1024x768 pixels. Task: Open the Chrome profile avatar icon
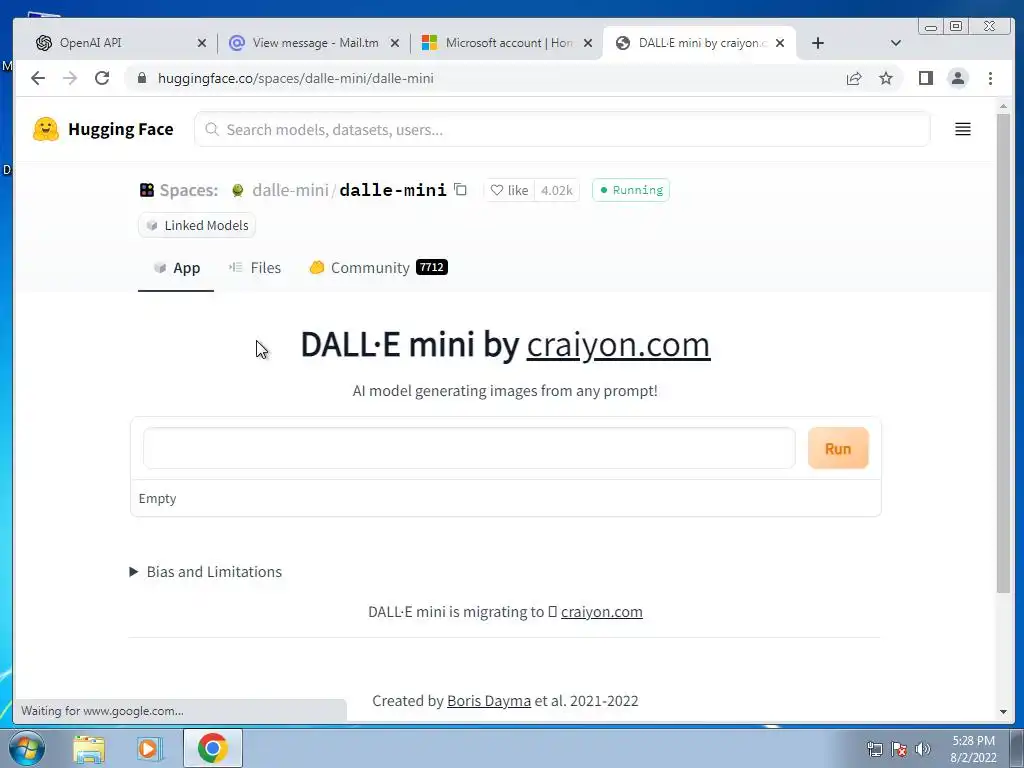(957, 78)
